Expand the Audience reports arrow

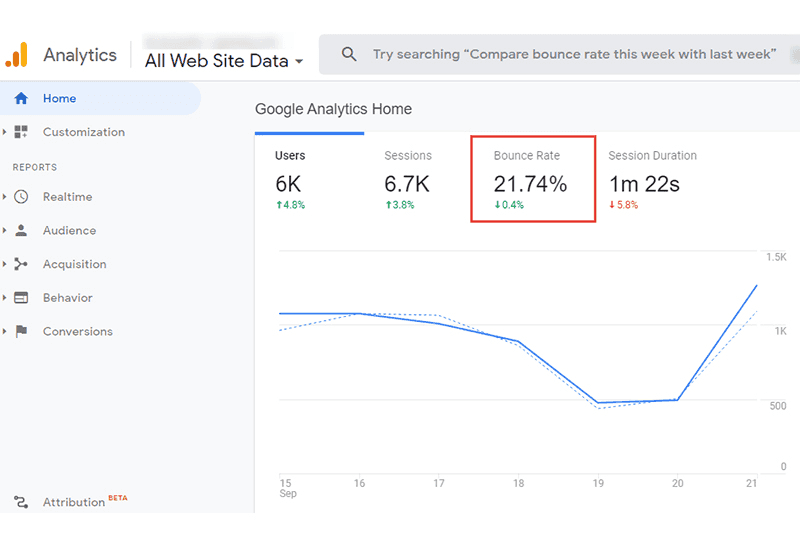click(x=5, y=231)
